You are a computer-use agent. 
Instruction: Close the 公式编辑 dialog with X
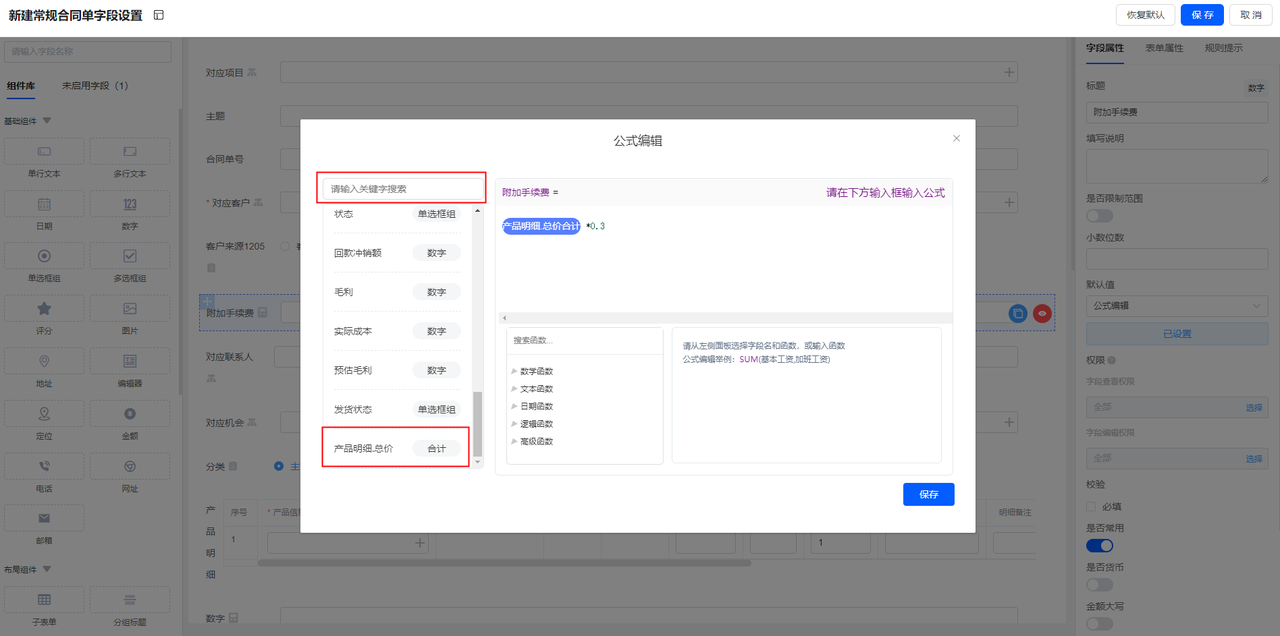[x=956, y=138]
